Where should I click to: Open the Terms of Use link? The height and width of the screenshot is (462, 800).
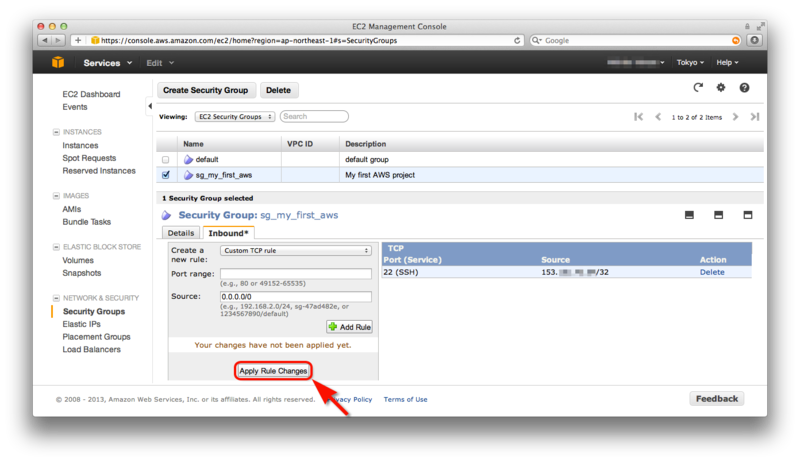406,399
